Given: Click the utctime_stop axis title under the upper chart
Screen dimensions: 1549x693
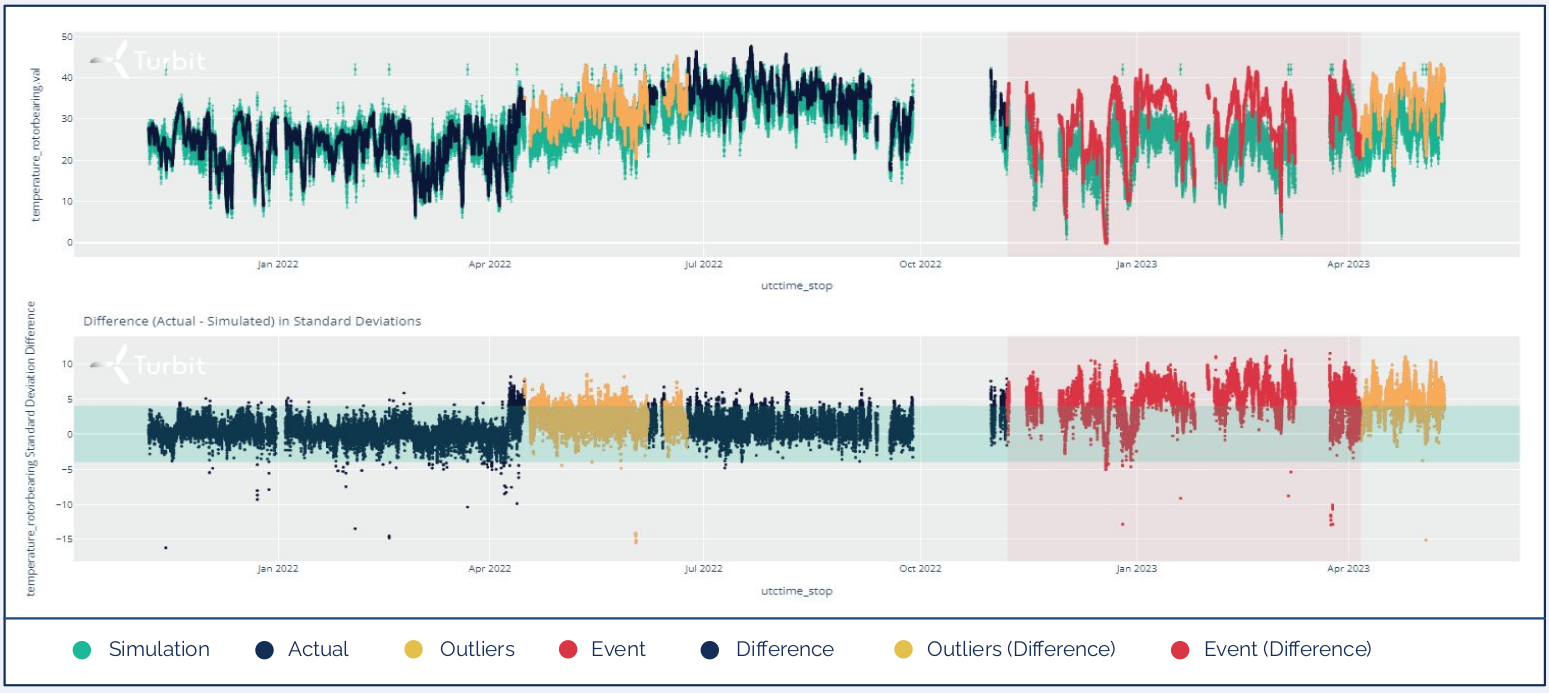Looking at the screenshot, I should (796, 286).
